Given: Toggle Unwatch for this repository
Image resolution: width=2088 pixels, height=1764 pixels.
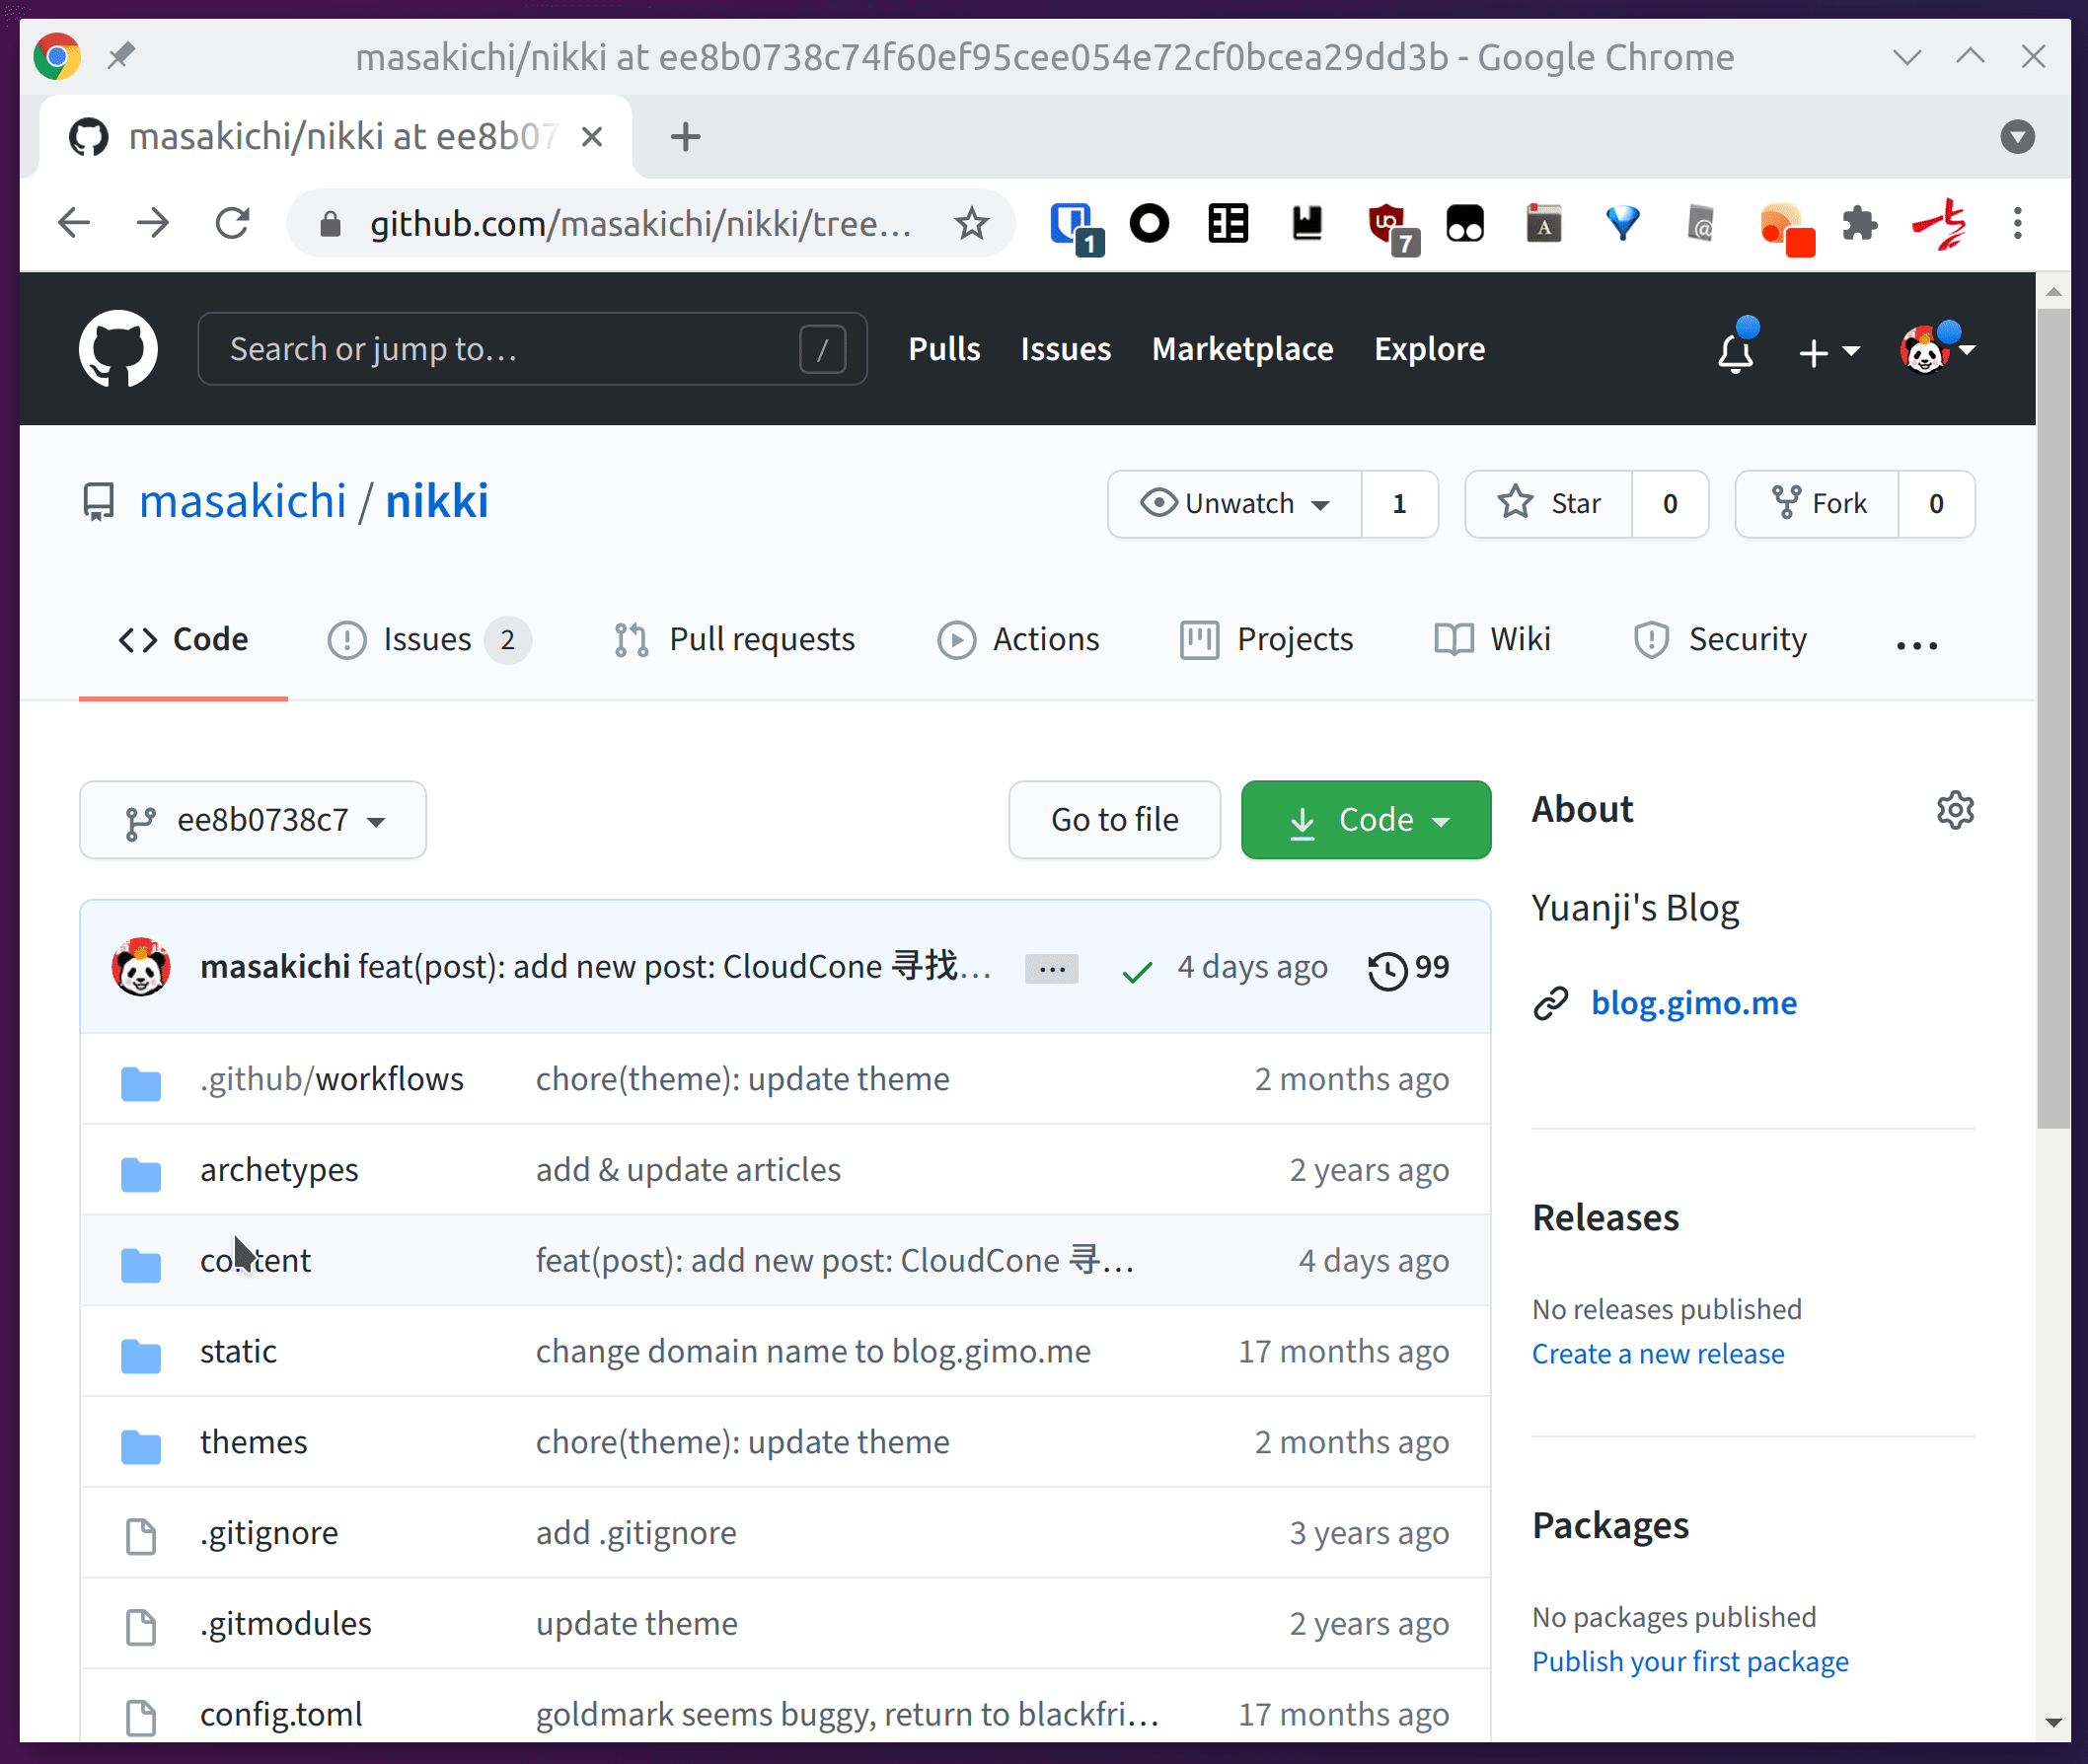Looking at the screenshot, I should click(x=1235, y=504).
